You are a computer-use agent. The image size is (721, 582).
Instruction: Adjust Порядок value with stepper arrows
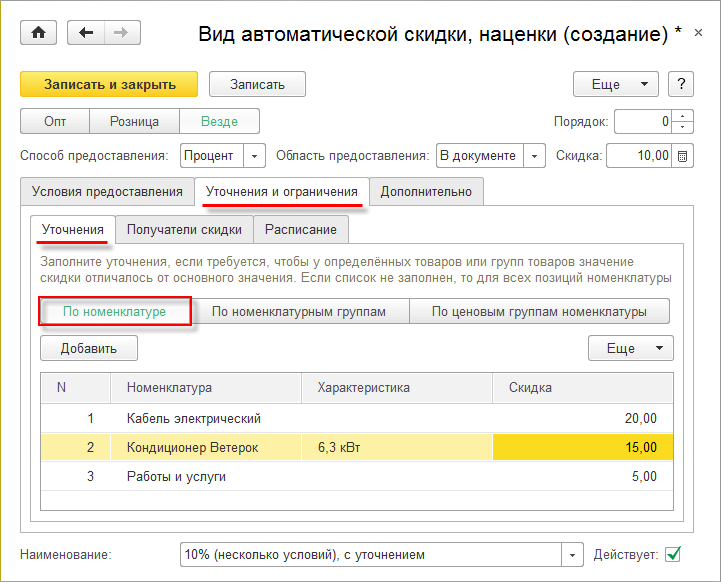pos(684,122)
